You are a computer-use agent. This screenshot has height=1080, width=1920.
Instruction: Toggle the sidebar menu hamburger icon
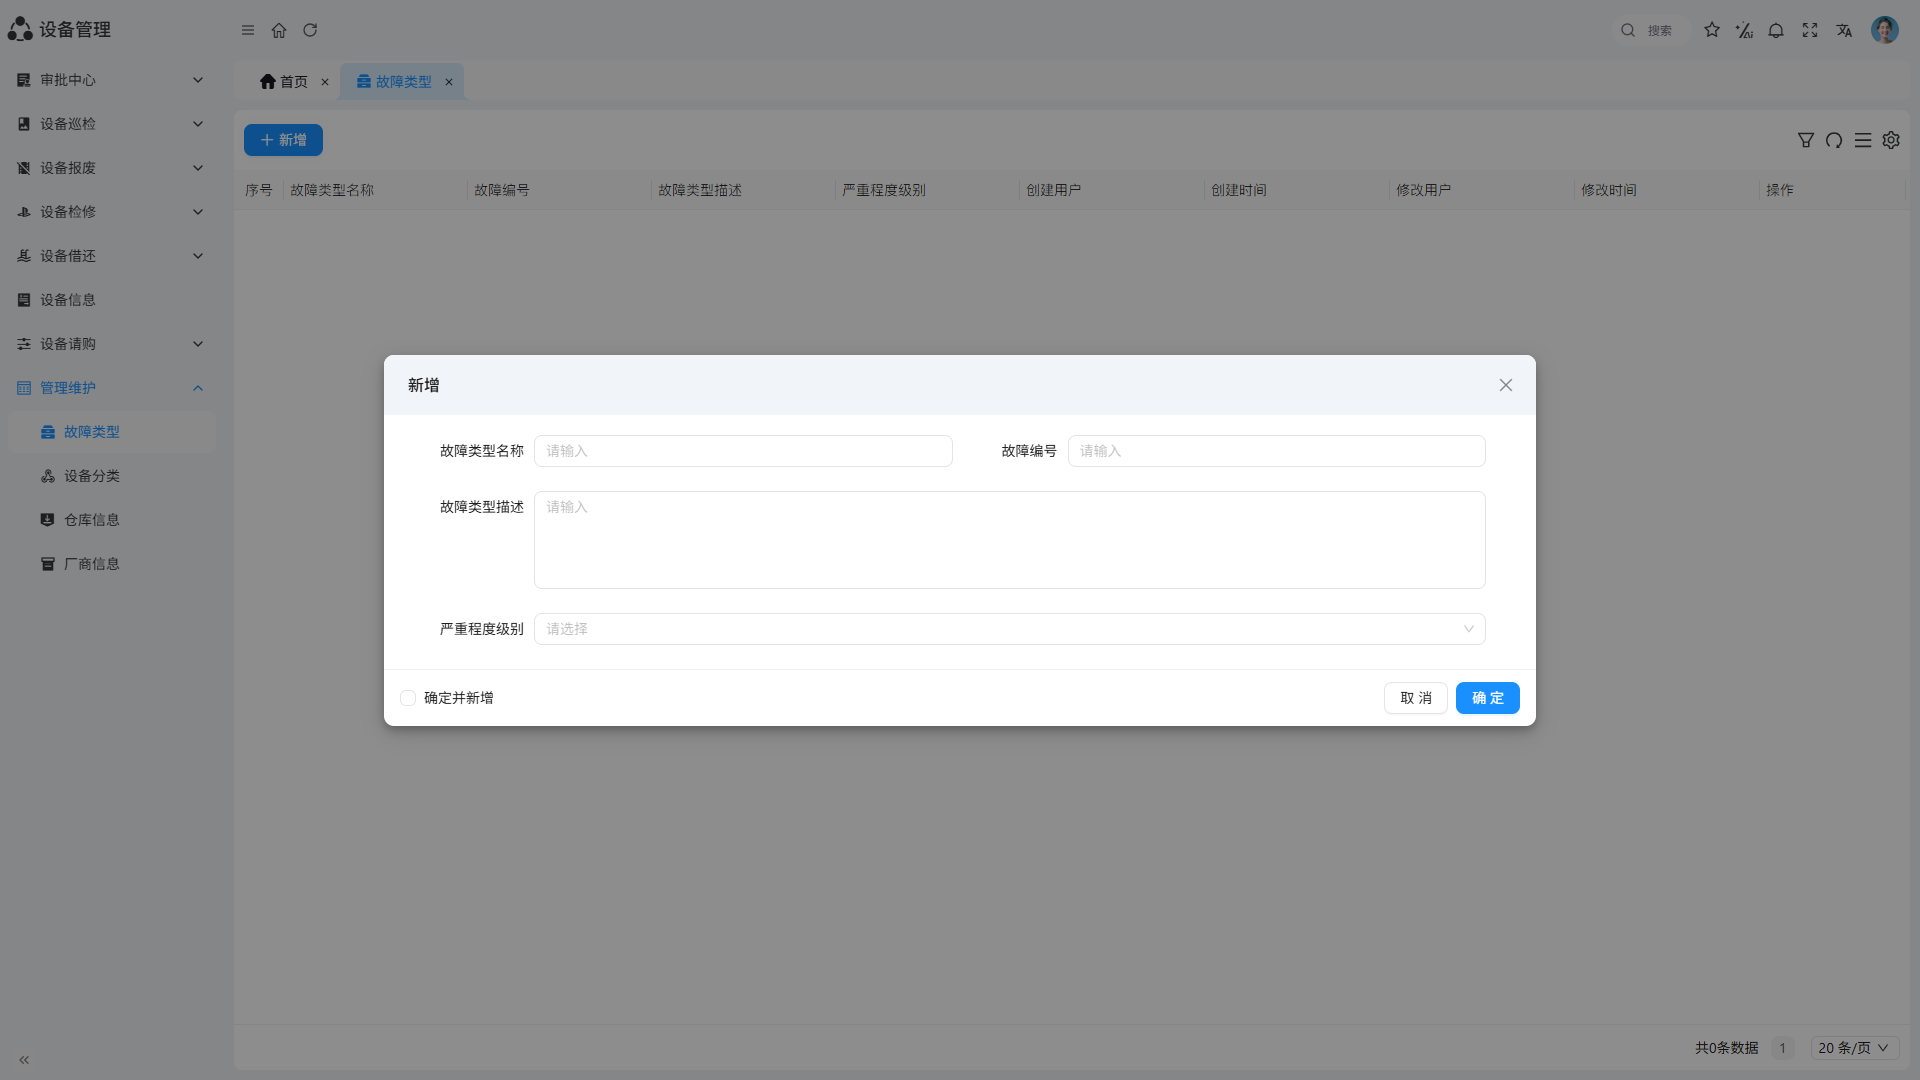point(248,30)
